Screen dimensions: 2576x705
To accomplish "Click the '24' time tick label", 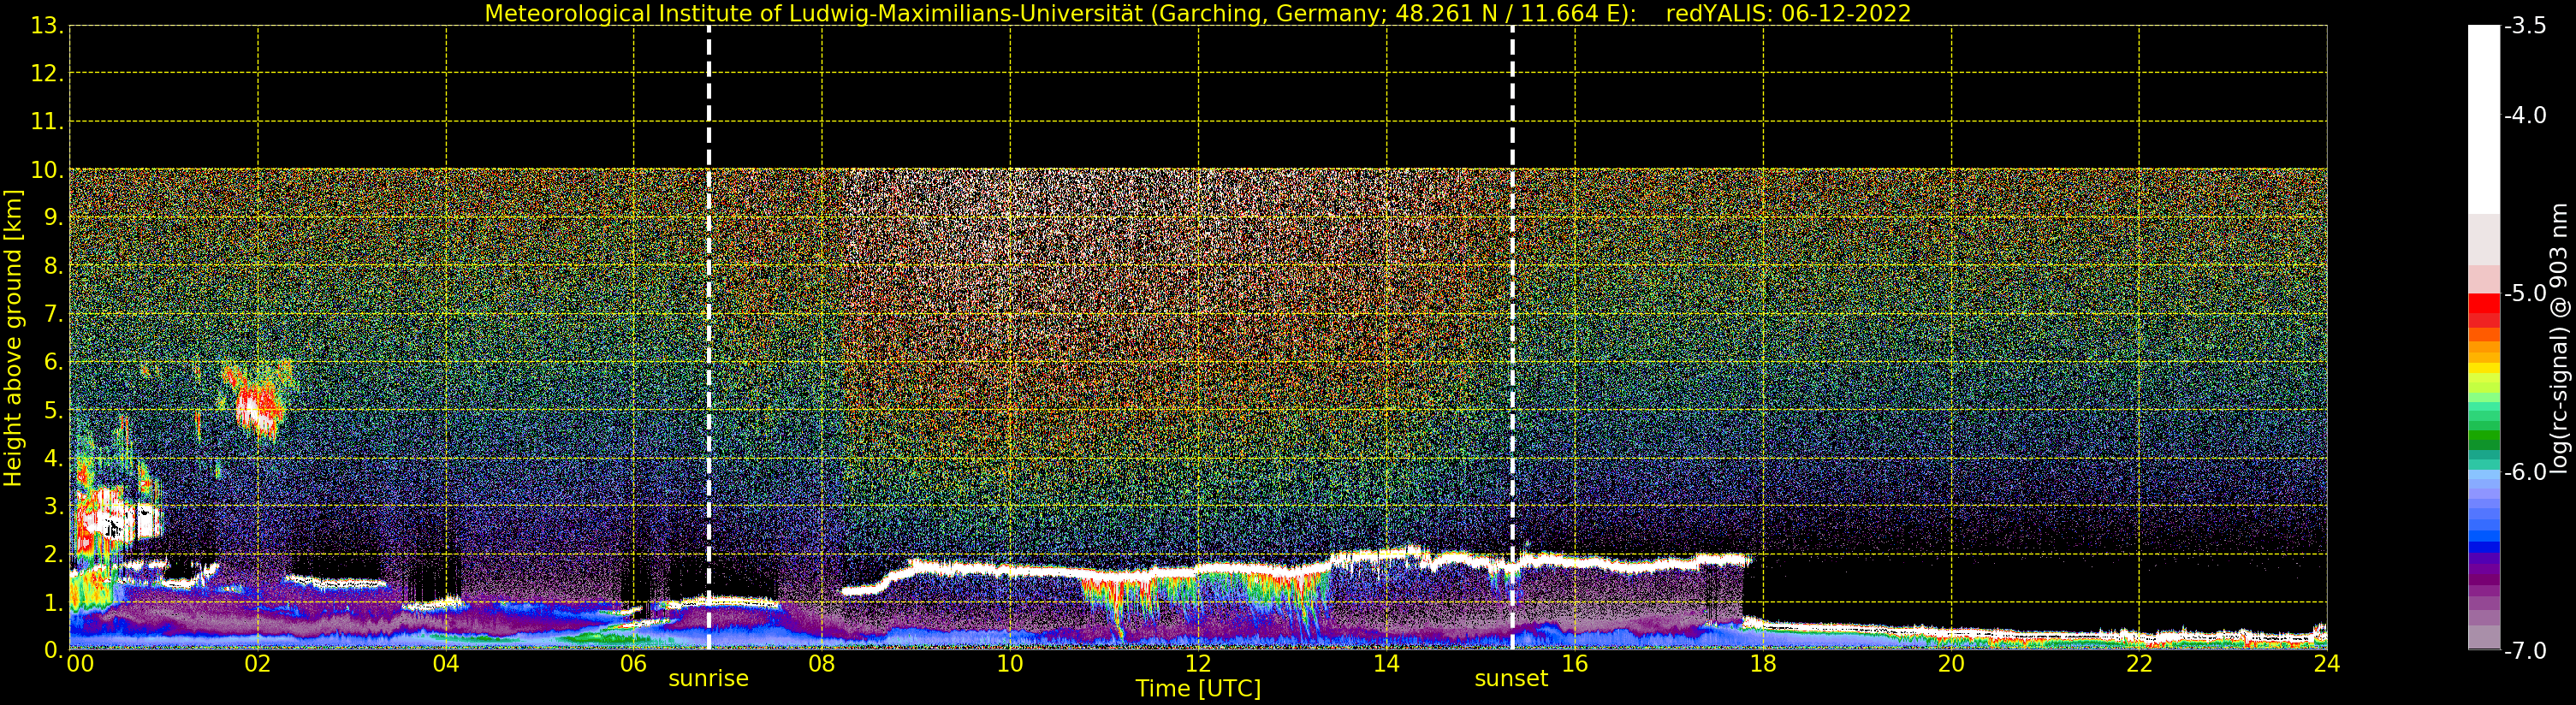I will [2326, 663].
